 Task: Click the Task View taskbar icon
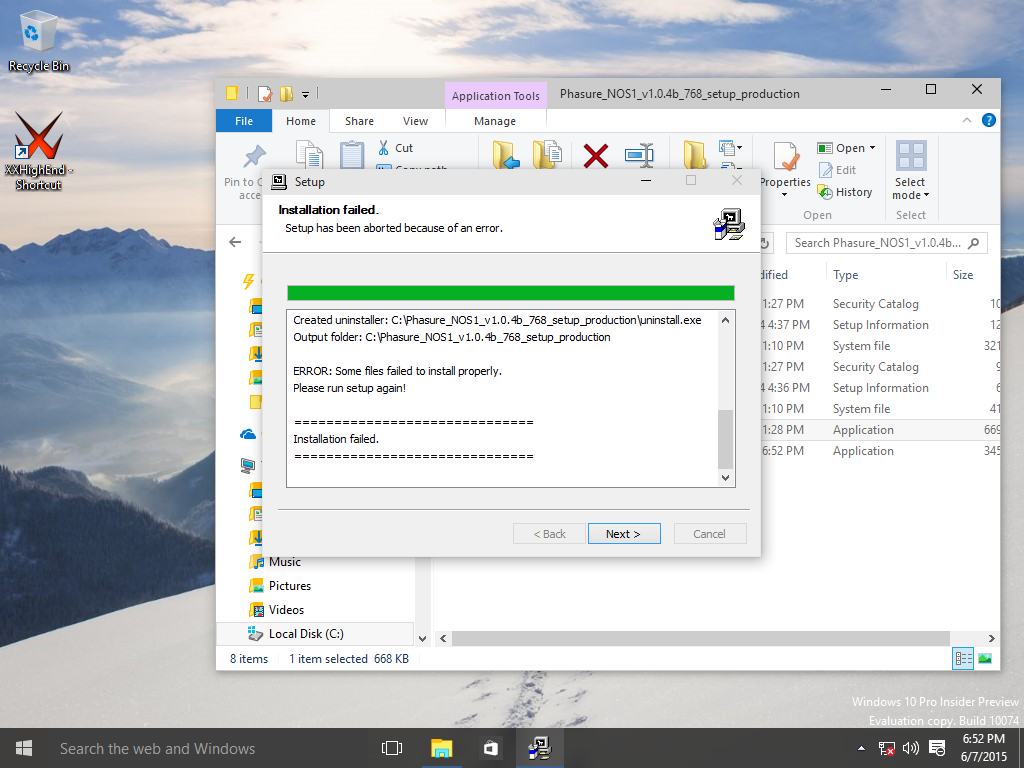pyautogui.click(x=392, y=748)
